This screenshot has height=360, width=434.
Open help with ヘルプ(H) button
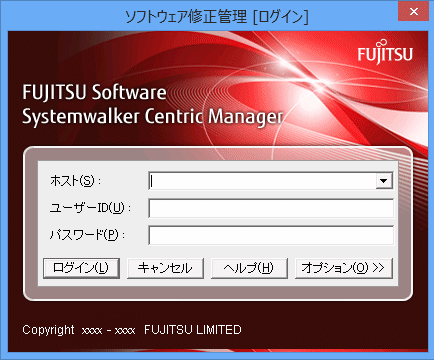[249, 268]
